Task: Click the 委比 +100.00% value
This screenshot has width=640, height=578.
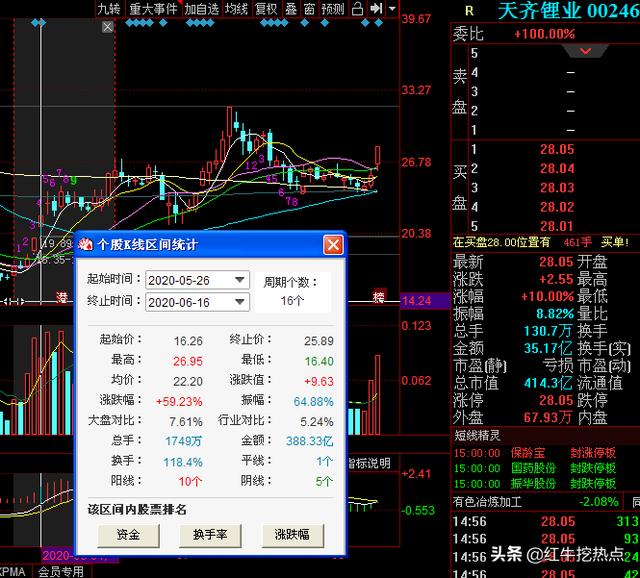Action: pyautogui.click(x=544, y=33)
